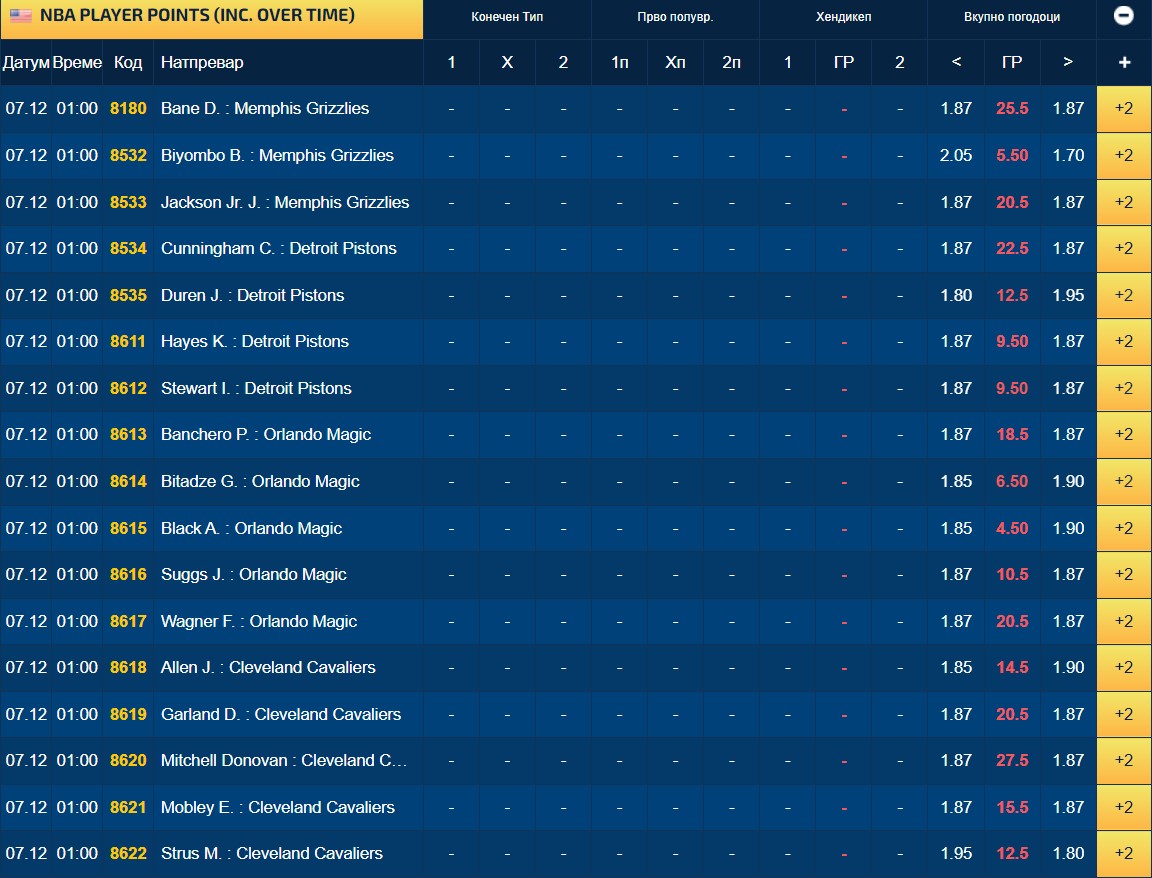Viewport: 1152px width, 878px height.
Task: Choose over 1.87 for Cunningham C.
Action: [1068, 248]
